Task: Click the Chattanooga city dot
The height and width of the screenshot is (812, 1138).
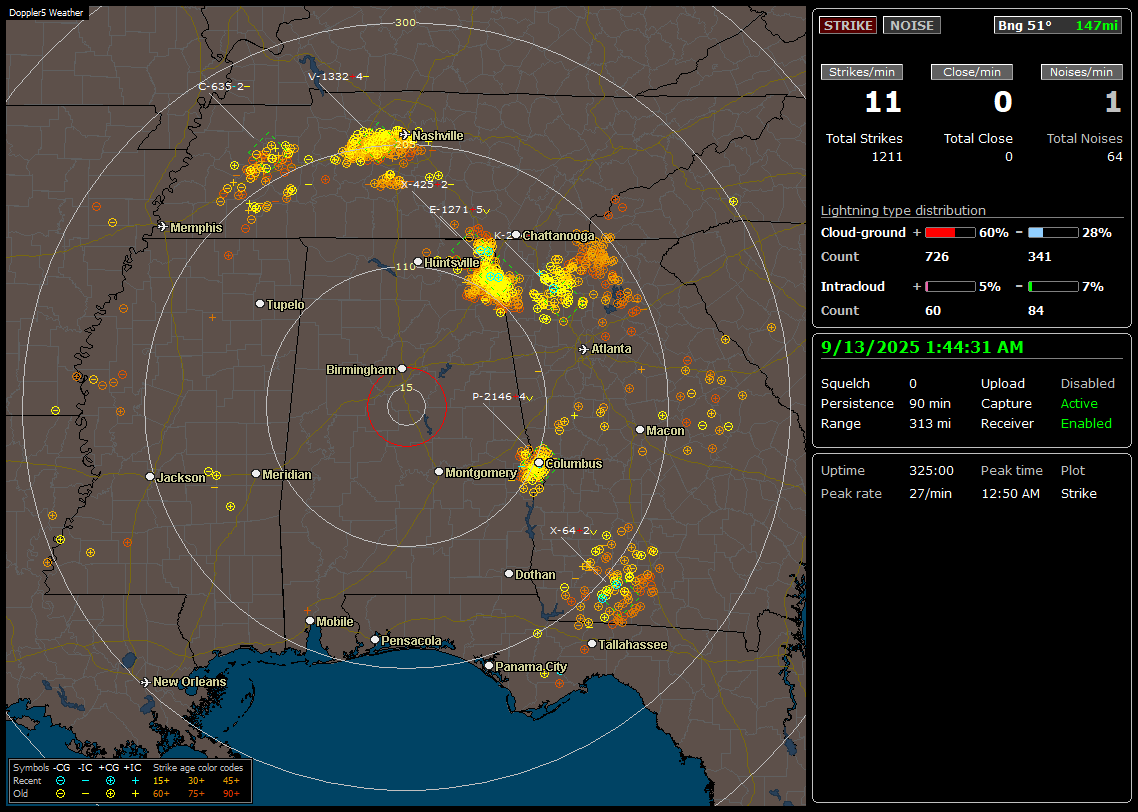Action: [516, 235]
